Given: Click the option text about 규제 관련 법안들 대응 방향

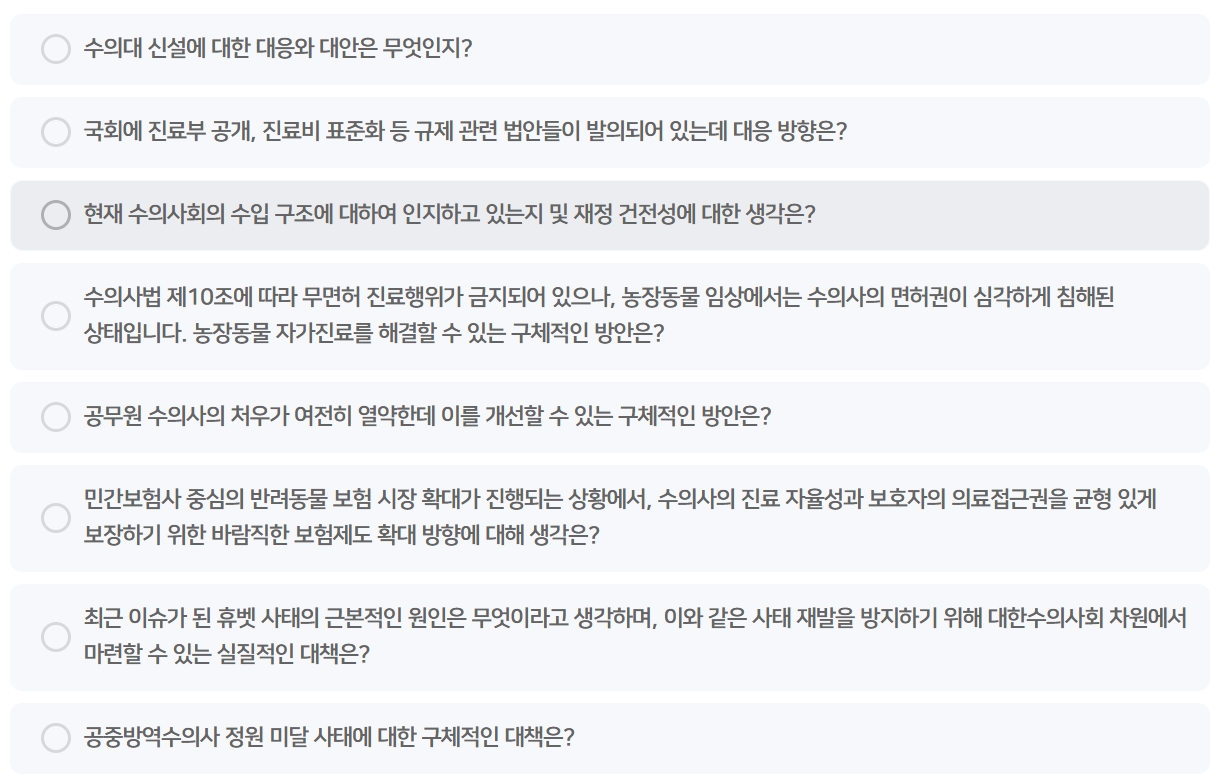Looking at the screenshot, I should pyautogui.click(x=465, y=132).
